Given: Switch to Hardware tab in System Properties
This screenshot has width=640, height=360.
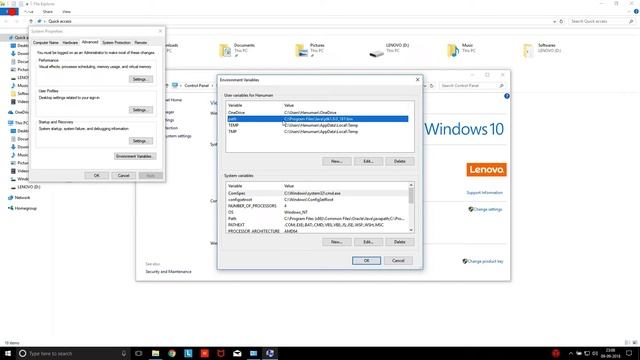Looking at the screenshot, I should click(70, 42).
